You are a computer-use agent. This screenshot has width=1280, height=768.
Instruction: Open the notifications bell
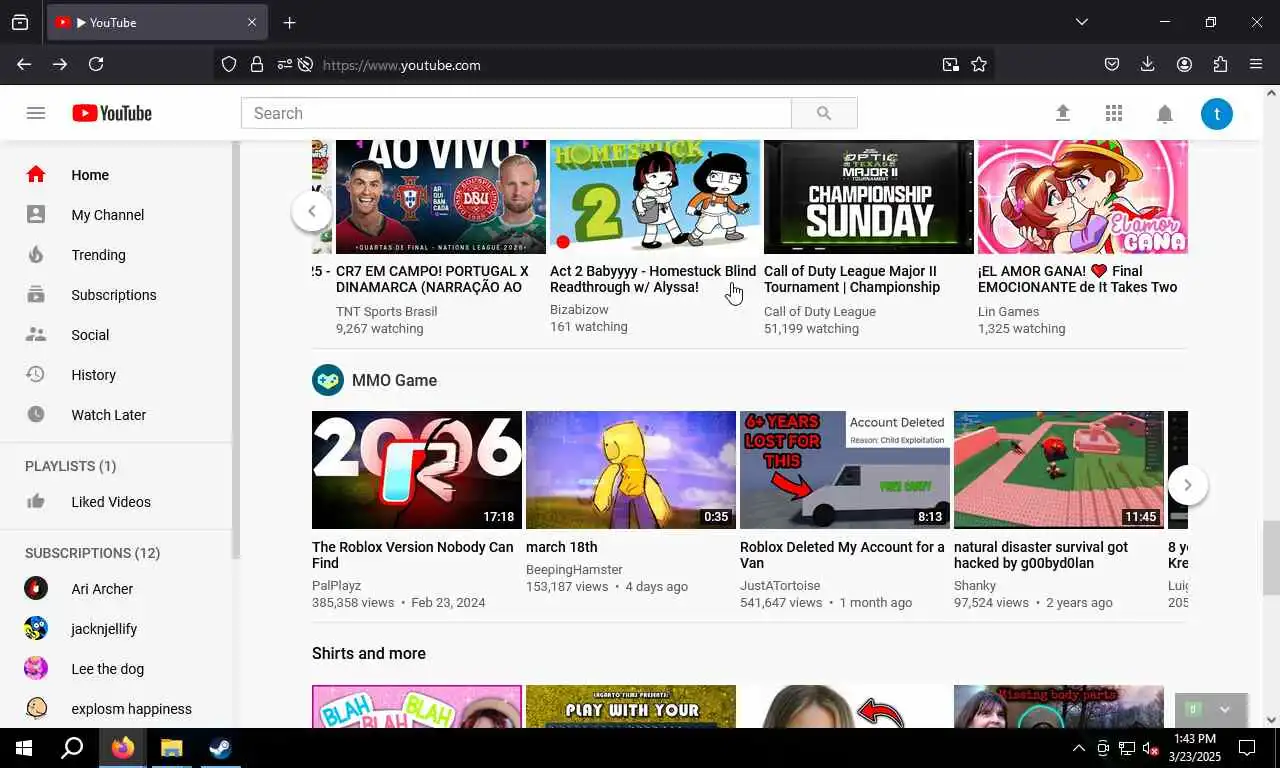point(1165,113)
